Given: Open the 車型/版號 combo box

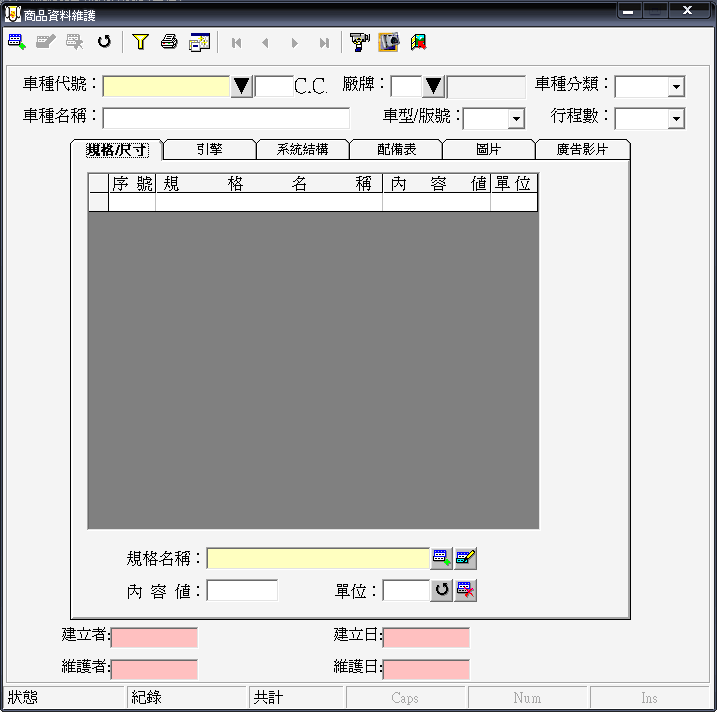Looking at the screenshot, I should tap(516, 119).
